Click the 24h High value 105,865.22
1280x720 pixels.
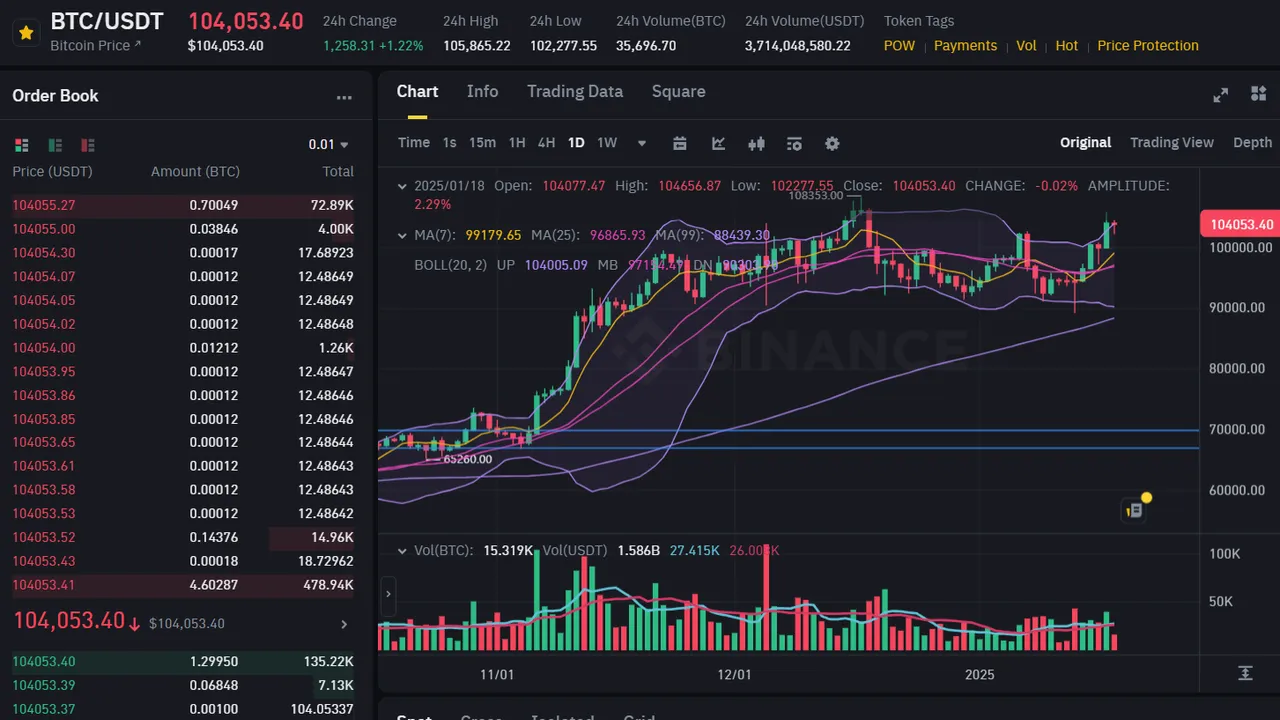coord(477,46)
